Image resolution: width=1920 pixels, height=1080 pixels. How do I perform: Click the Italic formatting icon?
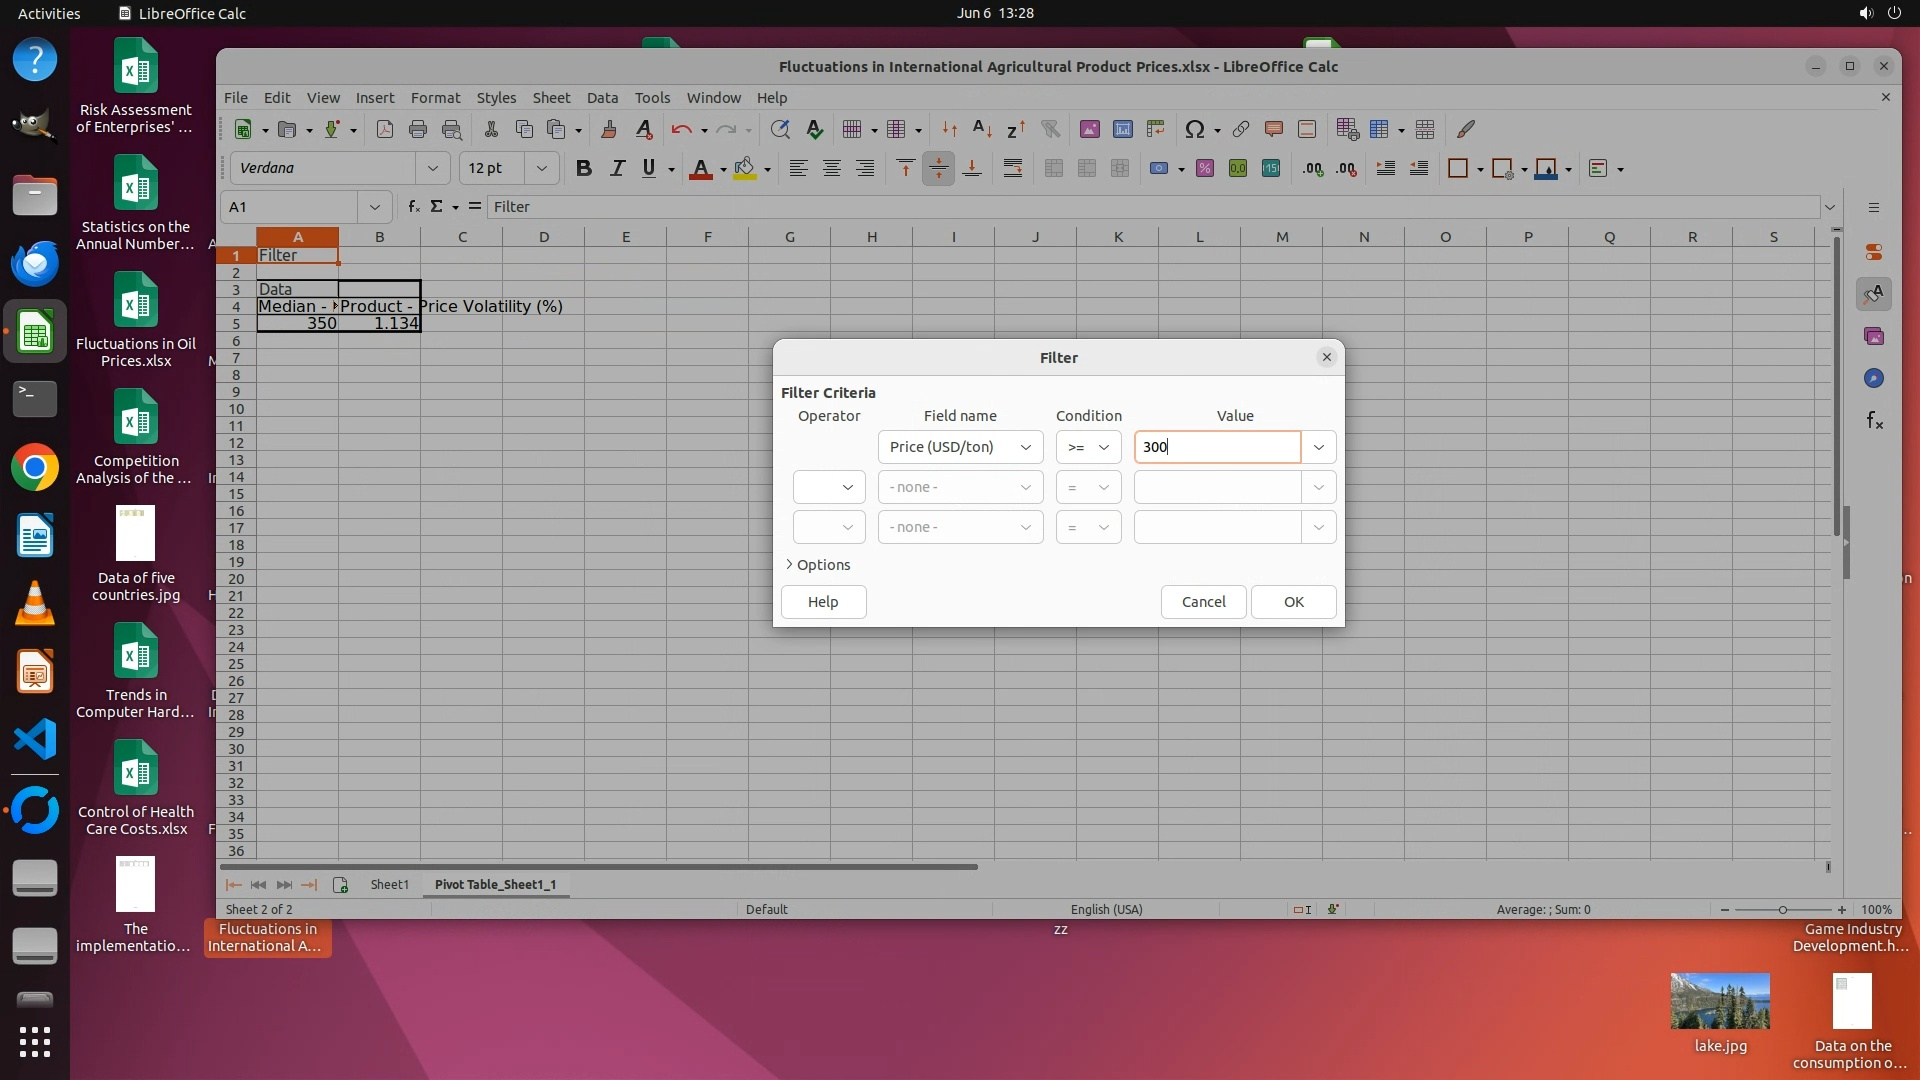(617, 168)
